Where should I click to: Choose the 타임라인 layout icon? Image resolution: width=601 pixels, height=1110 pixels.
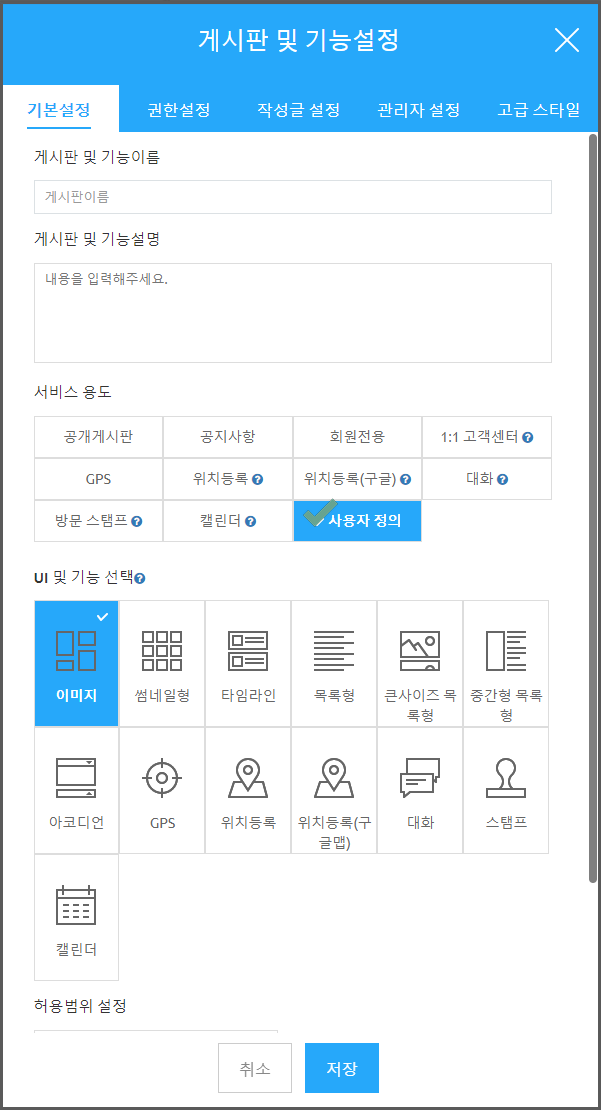click(x=248, y=651)
